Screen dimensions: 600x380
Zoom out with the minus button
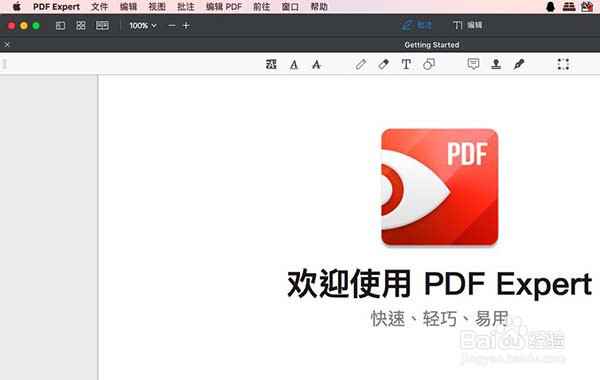click(172, 26)
